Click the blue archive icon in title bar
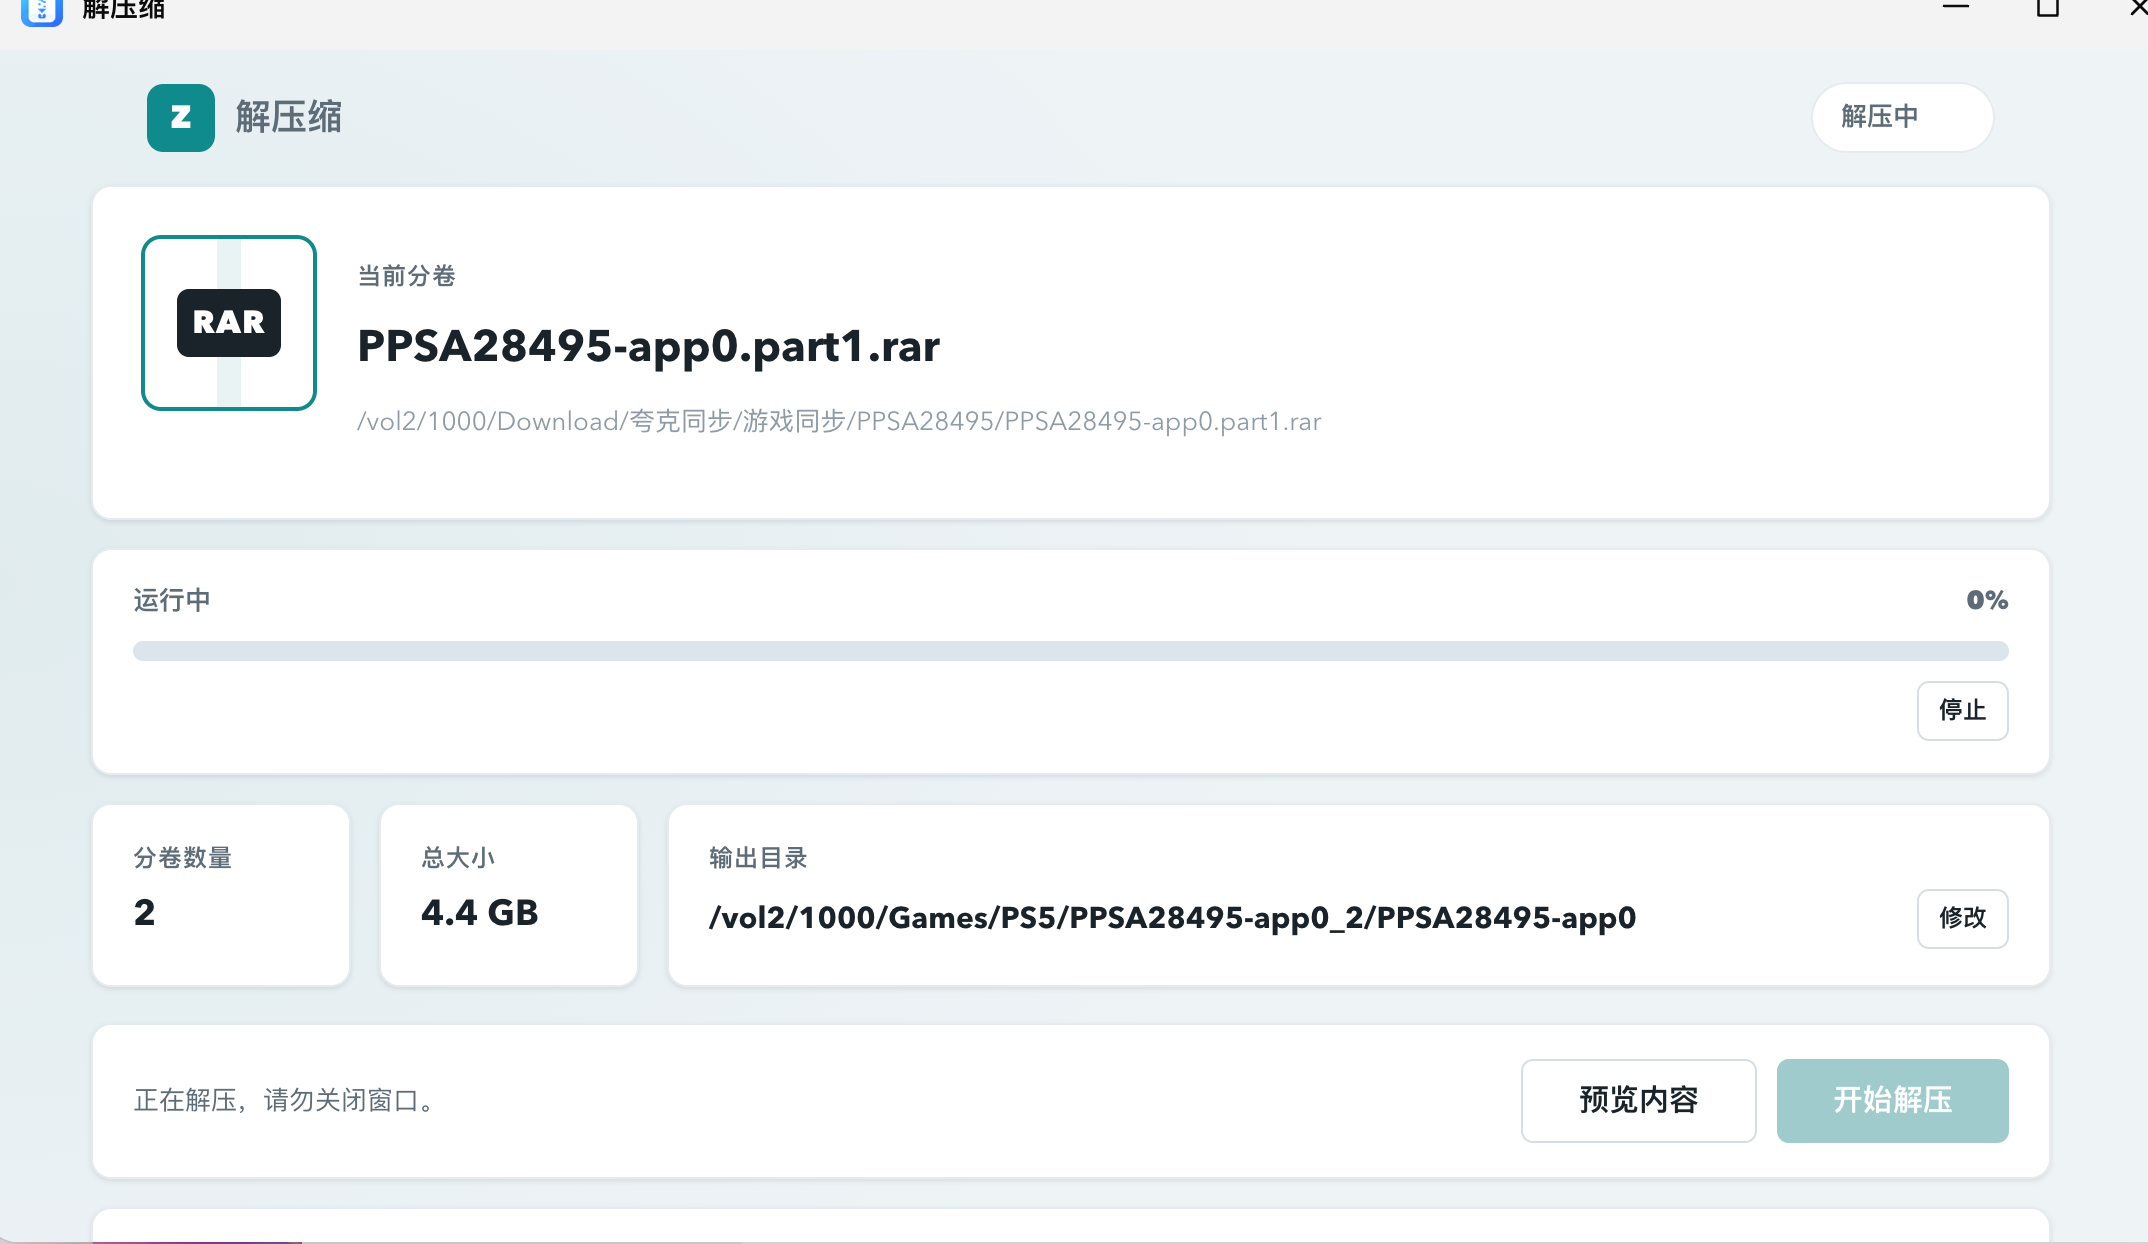The width and height of the screenshot is (2148, 1244). [42, 12]
